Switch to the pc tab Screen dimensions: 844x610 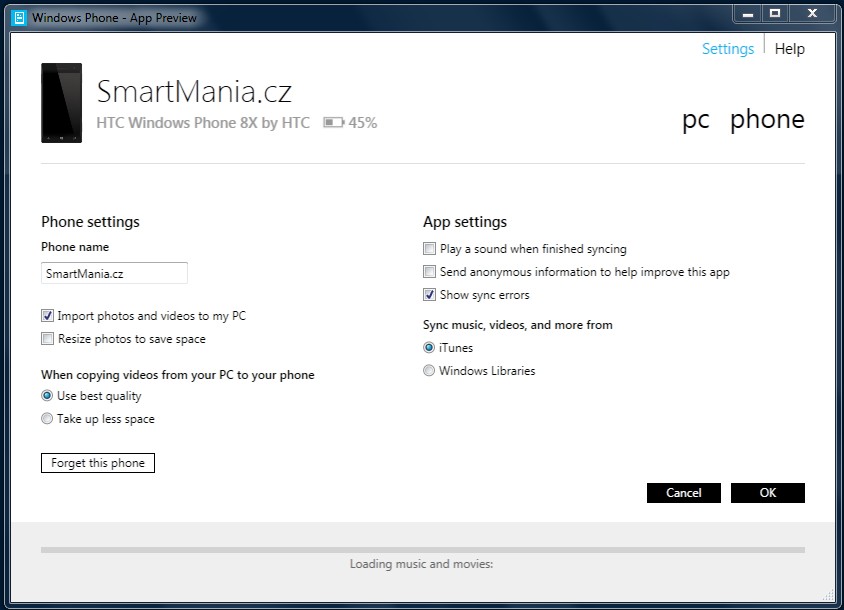(x=696, y=120)
